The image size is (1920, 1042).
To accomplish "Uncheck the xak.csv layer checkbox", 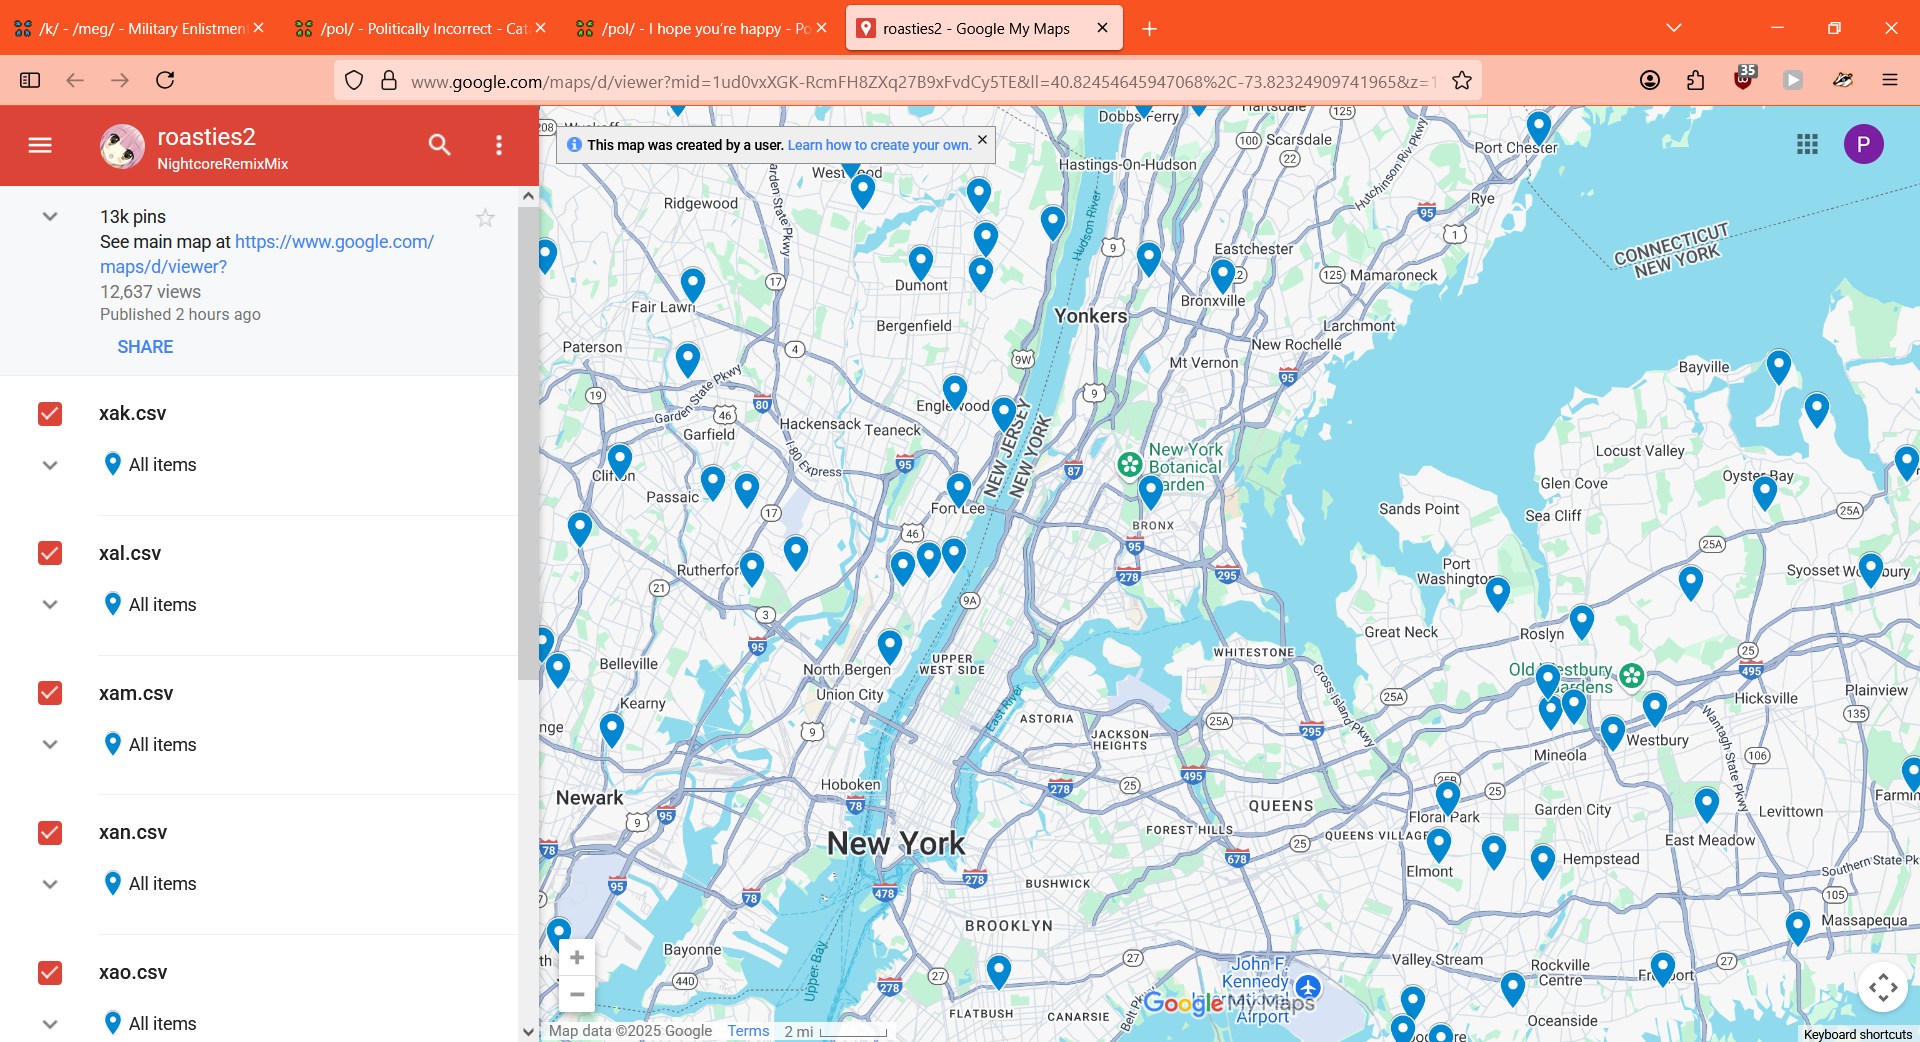I will [50, 414].
